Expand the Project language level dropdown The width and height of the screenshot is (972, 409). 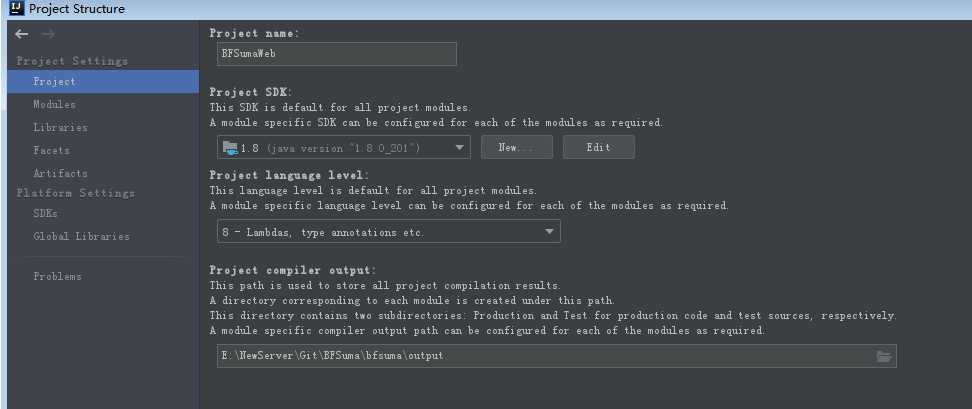click(x=550, y=232)
